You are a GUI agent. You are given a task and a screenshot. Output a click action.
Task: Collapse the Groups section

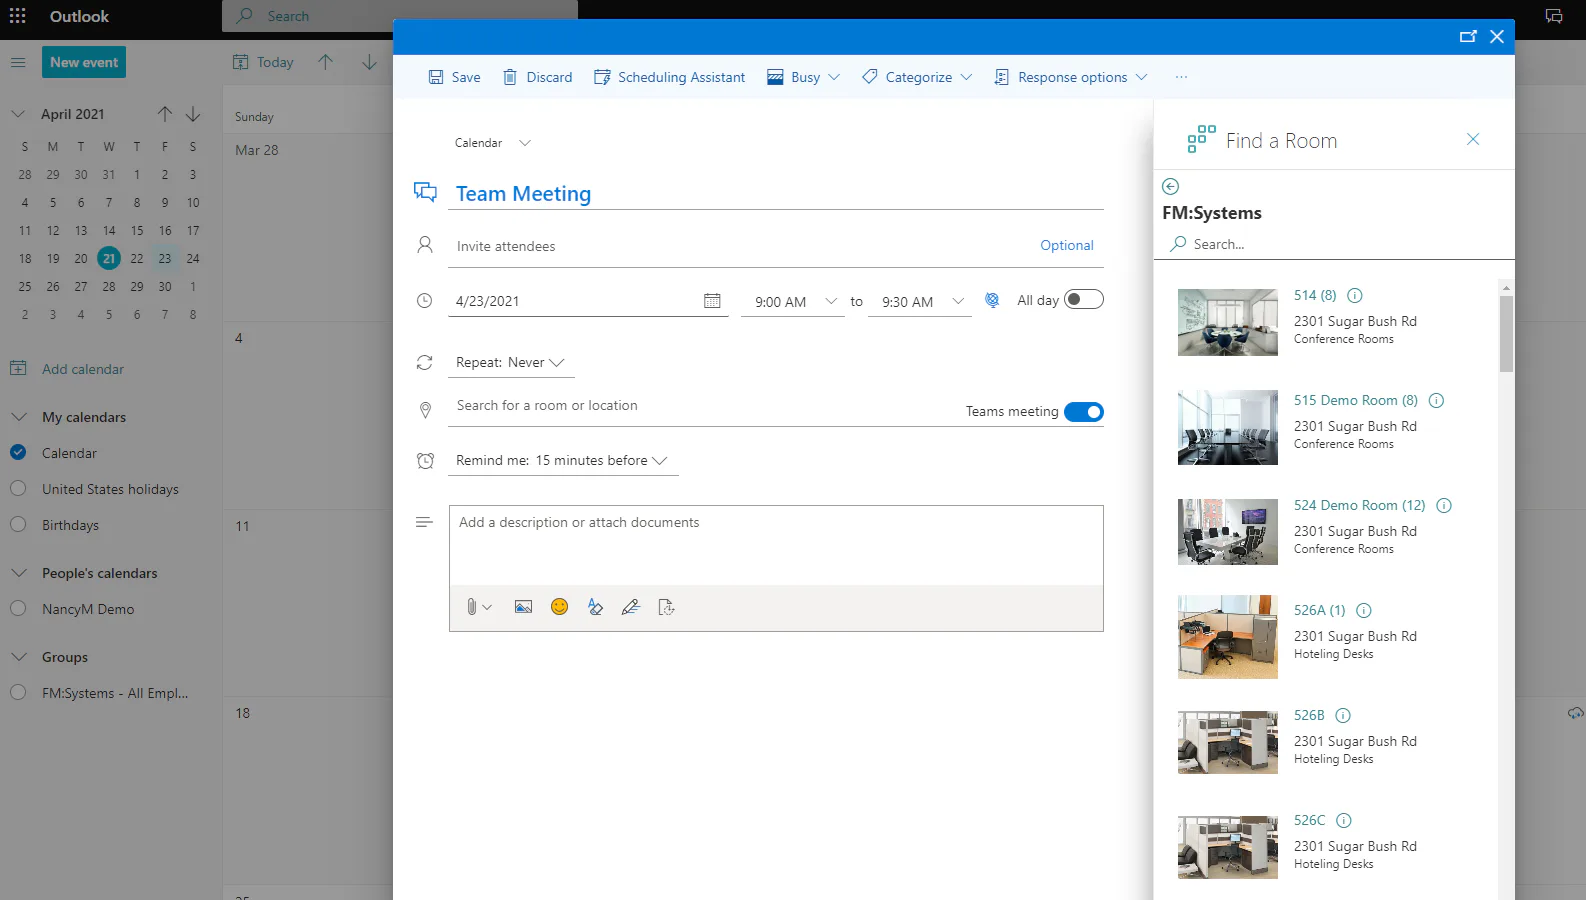(x=19, y=657)
